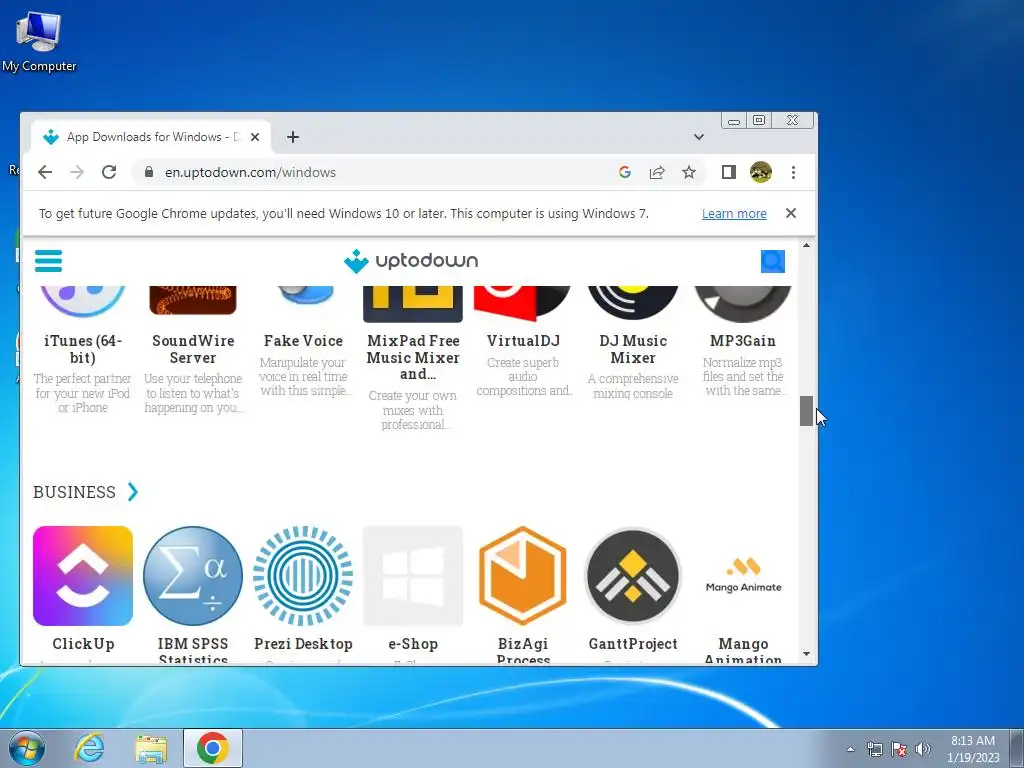
Task: Click the iTunes (64-bit) title
Action: tap(83, 349)
